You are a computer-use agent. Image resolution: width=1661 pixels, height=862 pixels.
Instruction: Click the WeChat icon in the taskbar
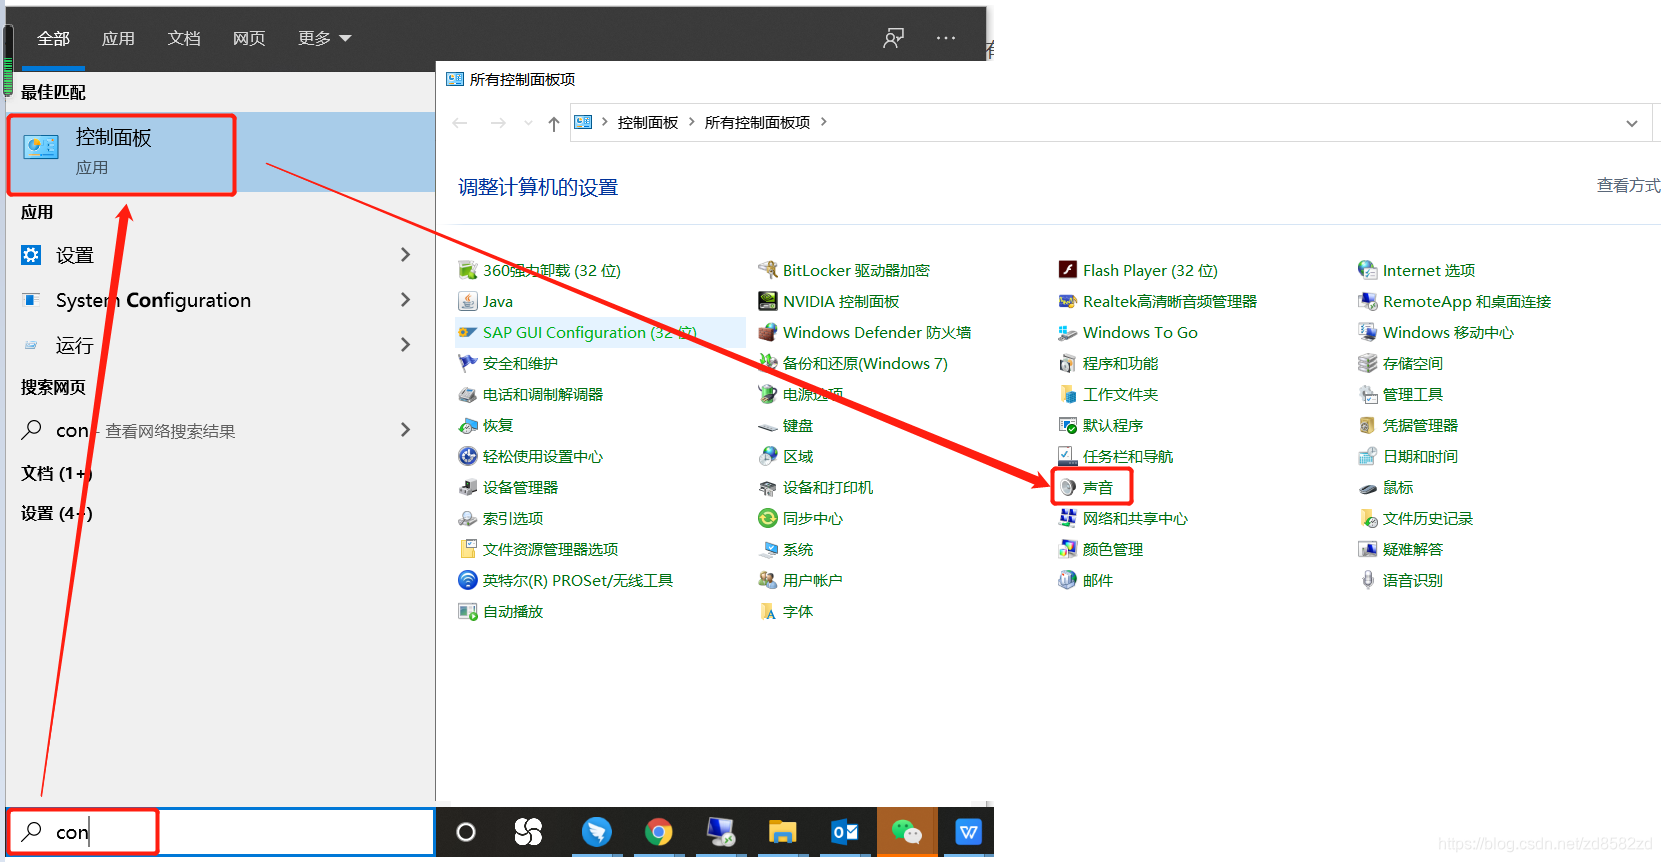point(907,832)
